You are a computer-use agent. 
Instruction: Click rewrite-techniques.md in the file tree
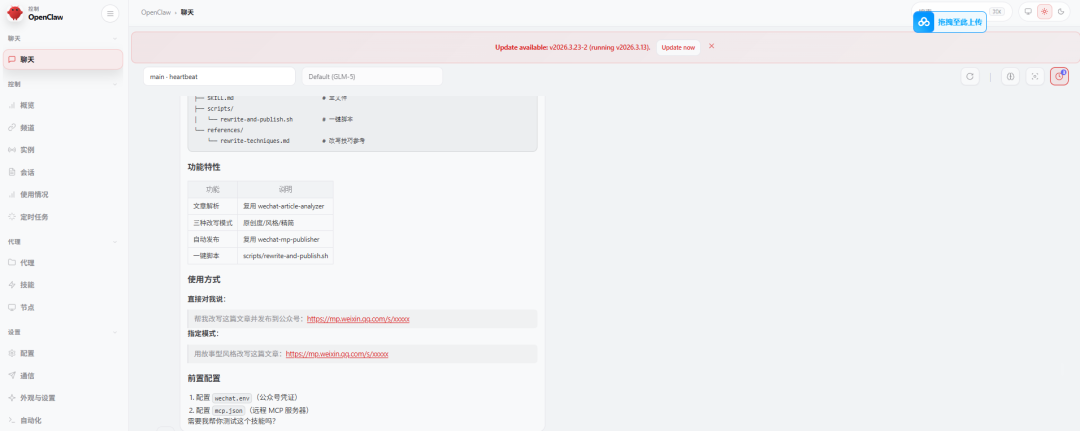click(x=256, y=140)
